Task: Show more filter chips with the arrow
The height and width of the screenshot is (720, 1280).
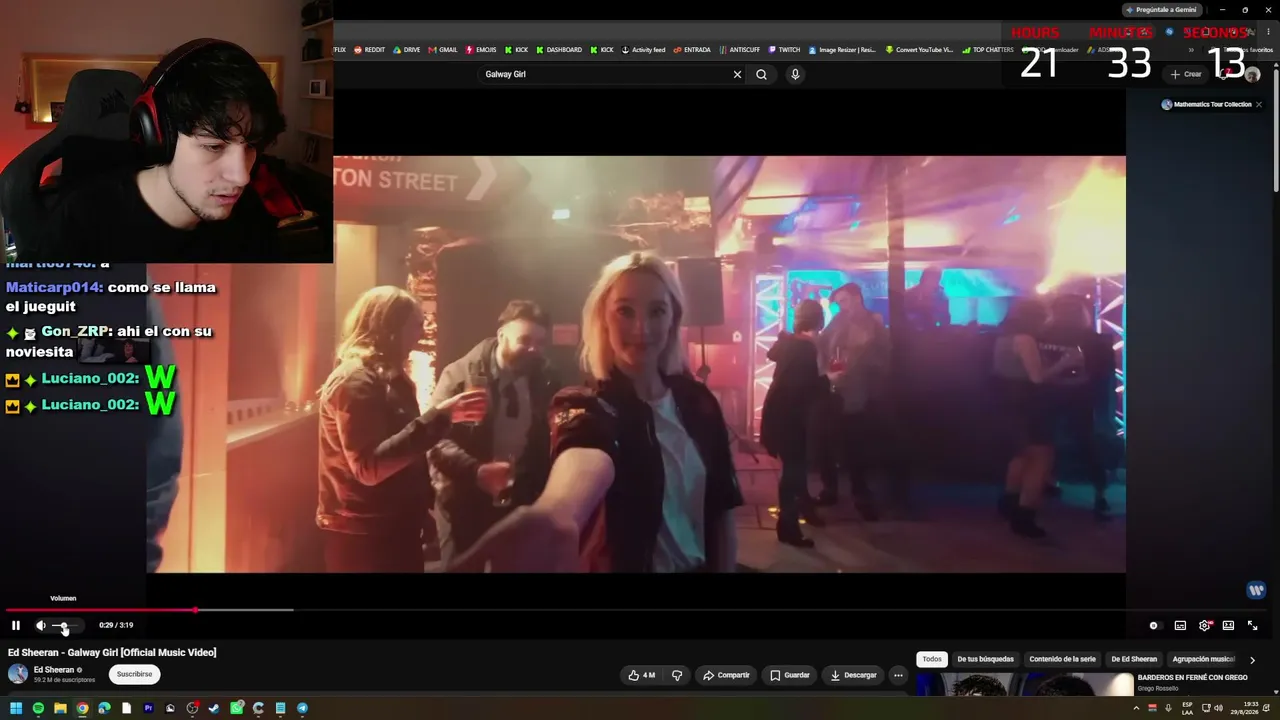Action: click(x=1252, y=660)
